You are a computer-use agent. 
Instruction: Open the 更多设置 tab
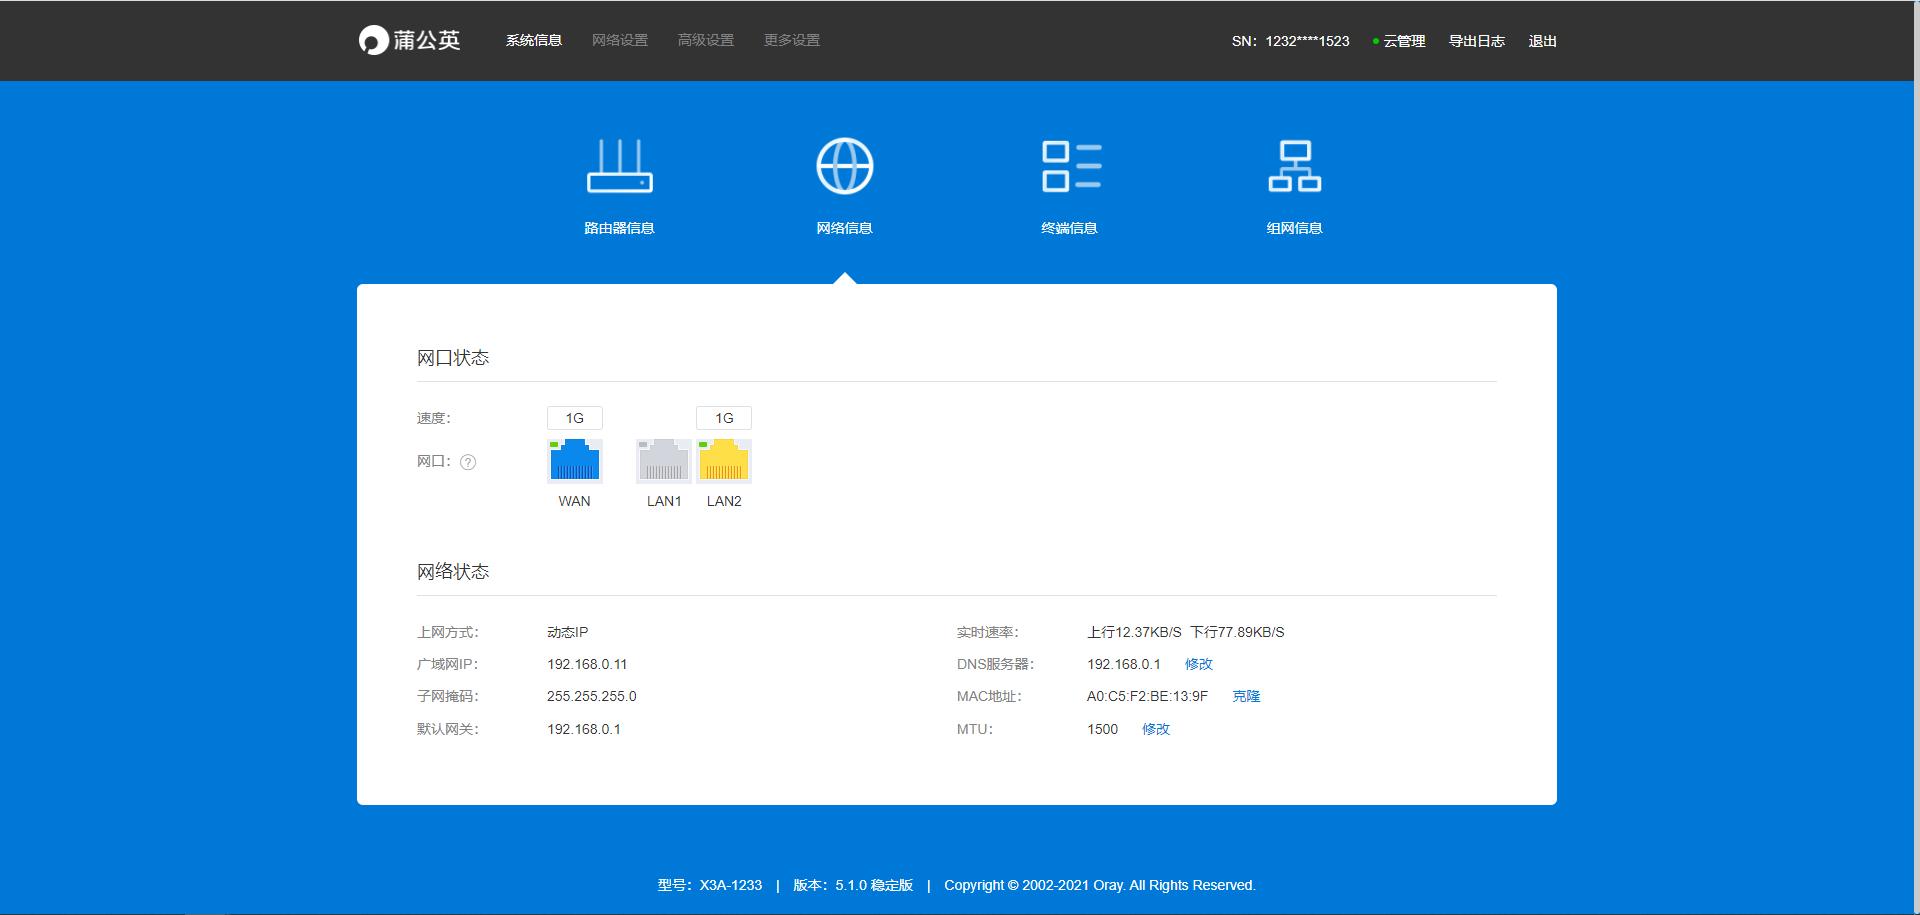[791, 41]
